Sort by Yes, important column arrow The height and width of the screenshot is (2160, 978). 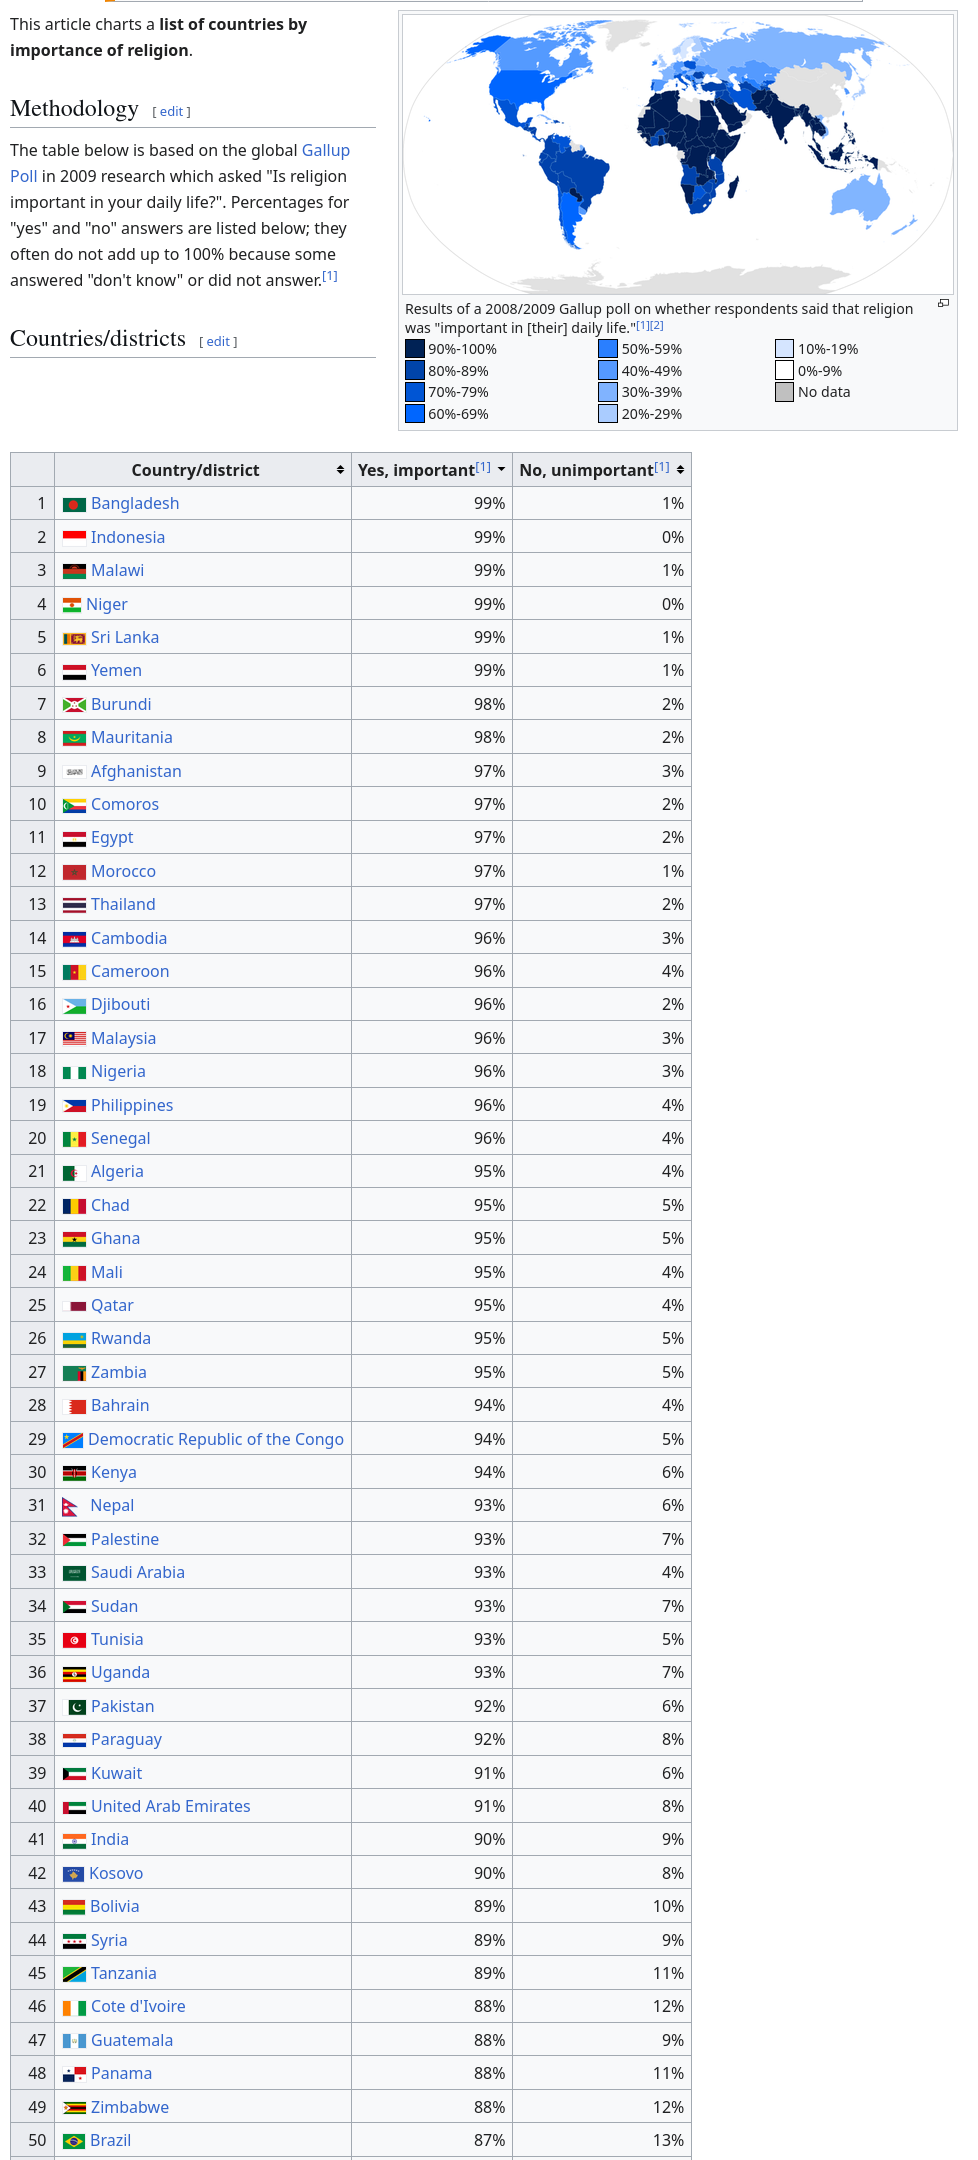pos(501,470)
